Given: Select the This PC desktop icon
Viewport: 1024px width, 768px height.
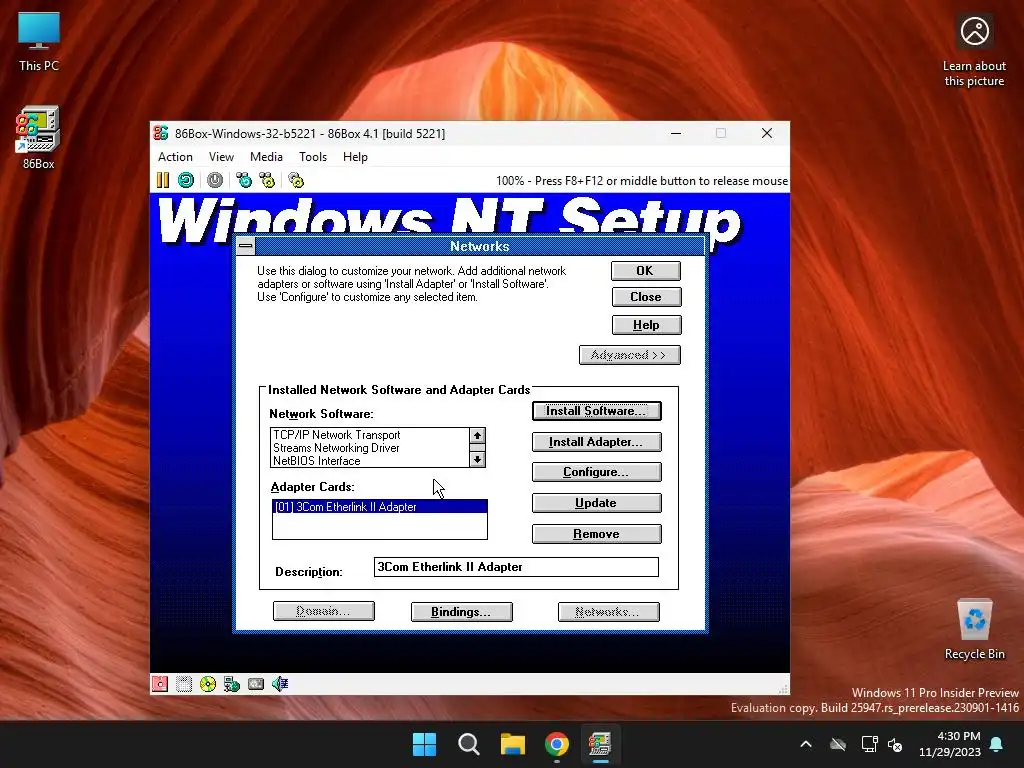Looking at the screenshot, I should tap(39, 42).
